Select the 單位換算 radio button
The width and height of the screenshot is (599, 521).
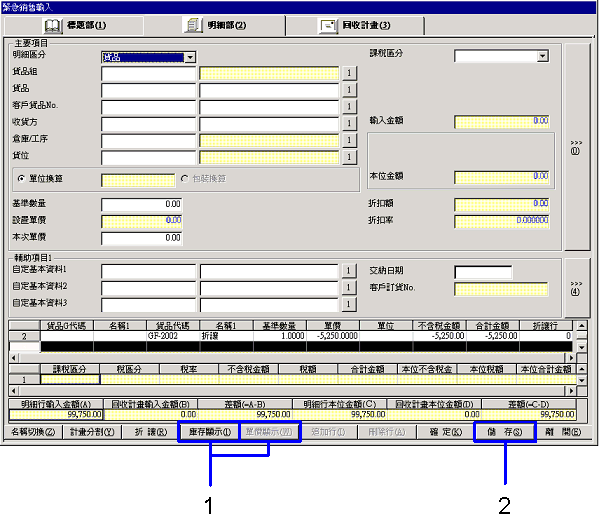coord(21,178)
